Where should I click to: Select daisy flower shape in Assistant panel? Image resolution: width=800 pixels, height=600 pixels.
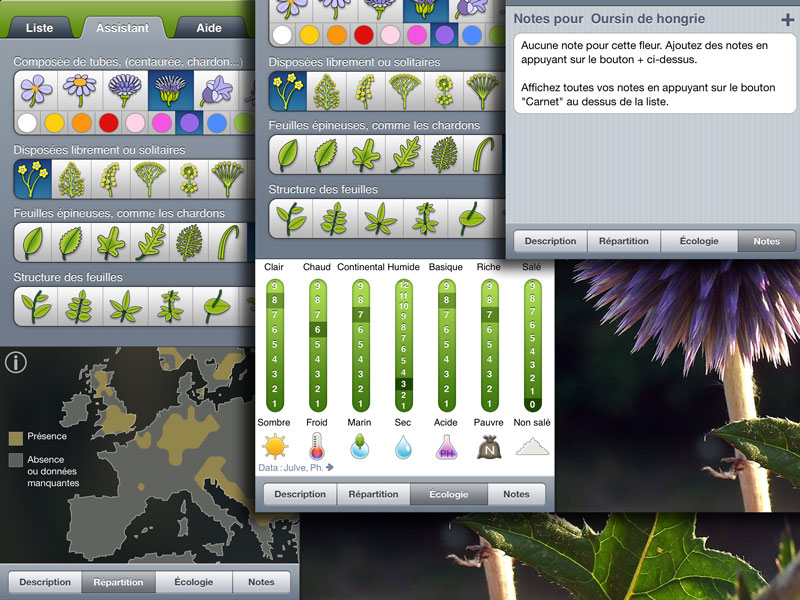pos(80,90)
